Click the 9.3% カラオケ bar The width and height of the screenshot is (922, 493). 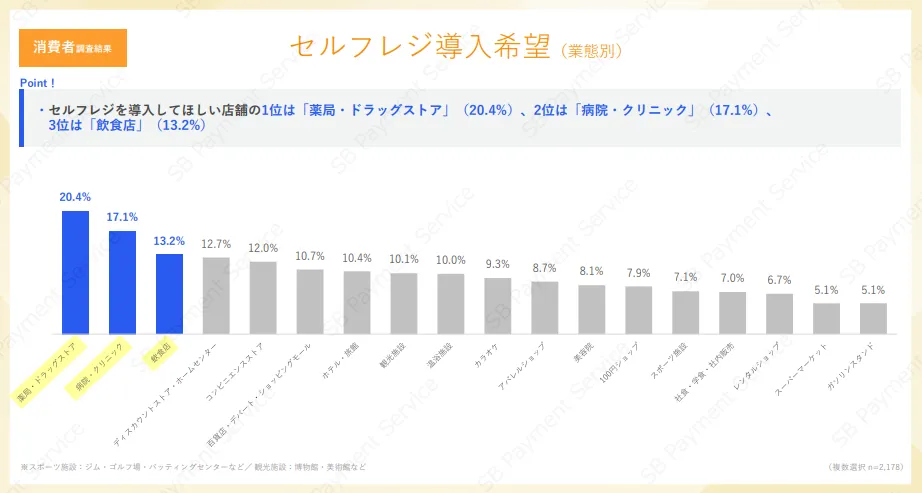(497, 305)
